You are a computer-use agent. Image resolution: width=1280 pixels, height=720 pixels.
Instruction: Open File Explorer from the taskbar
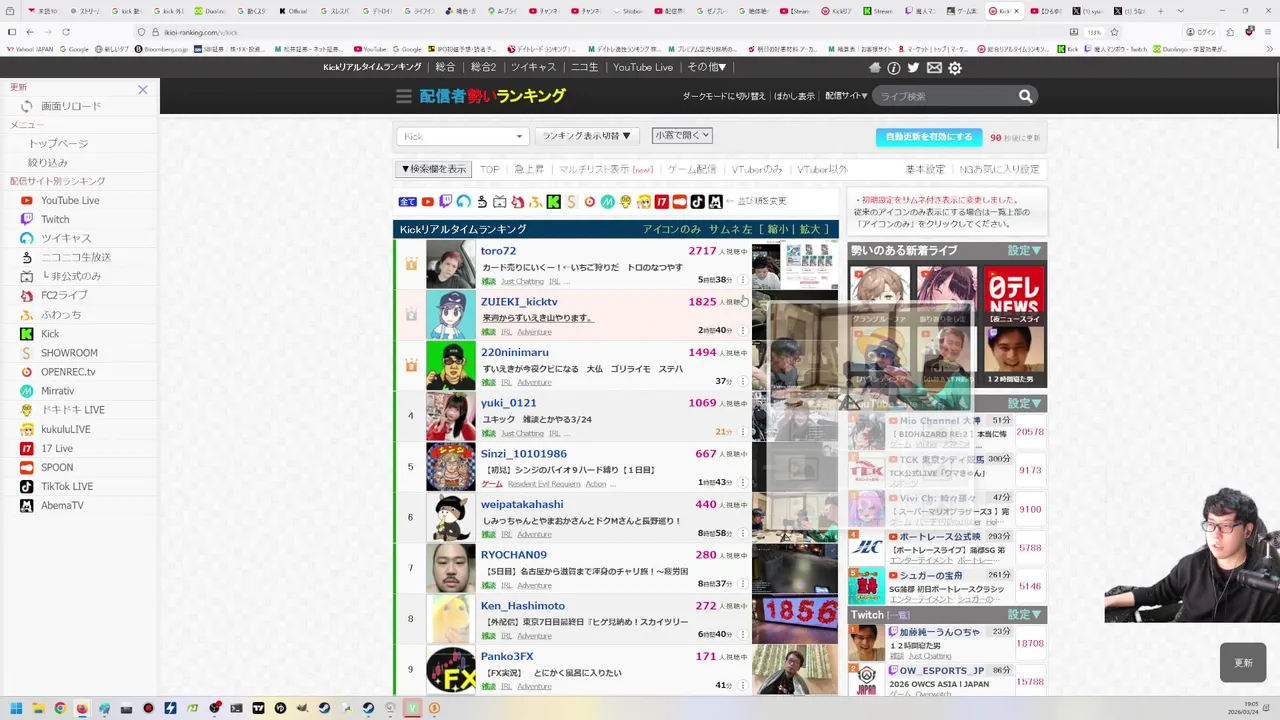pos(39,708)
